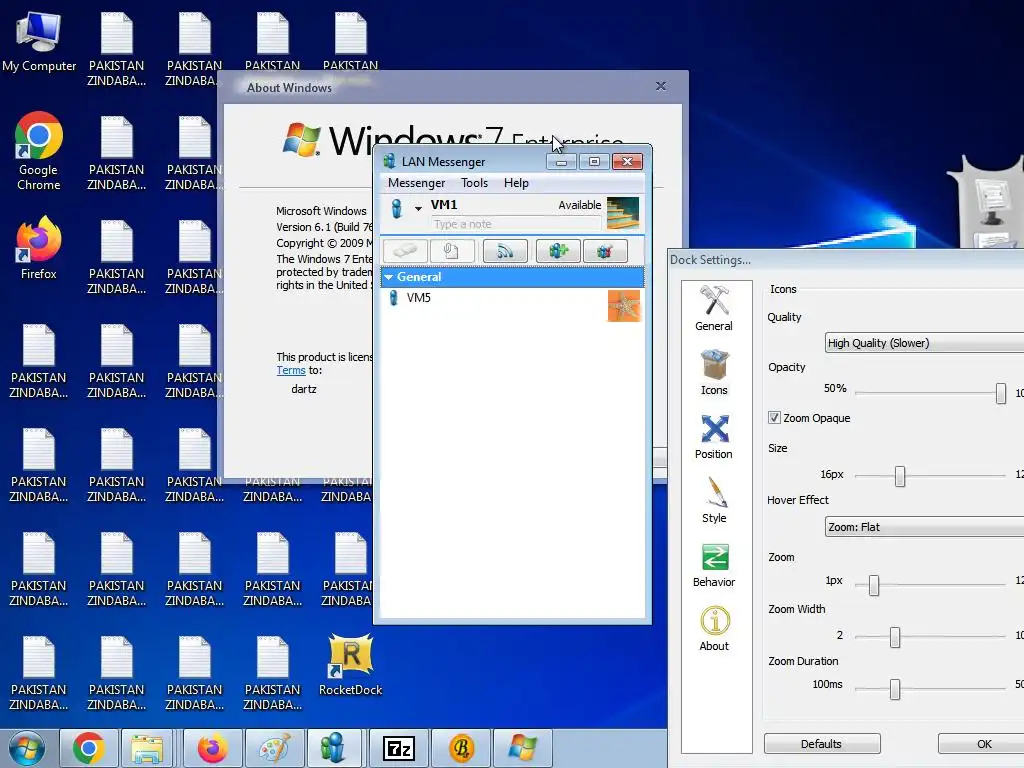Open the Quality dropdown in Dock Settings
This screenshot has width=1024, height=768.
[x=924, y=343]
